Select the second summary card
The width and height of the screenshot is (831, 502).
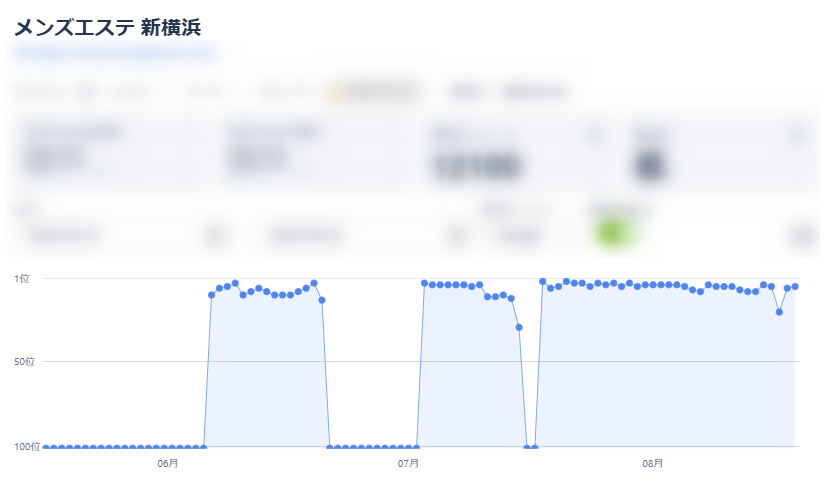point(313,155)
